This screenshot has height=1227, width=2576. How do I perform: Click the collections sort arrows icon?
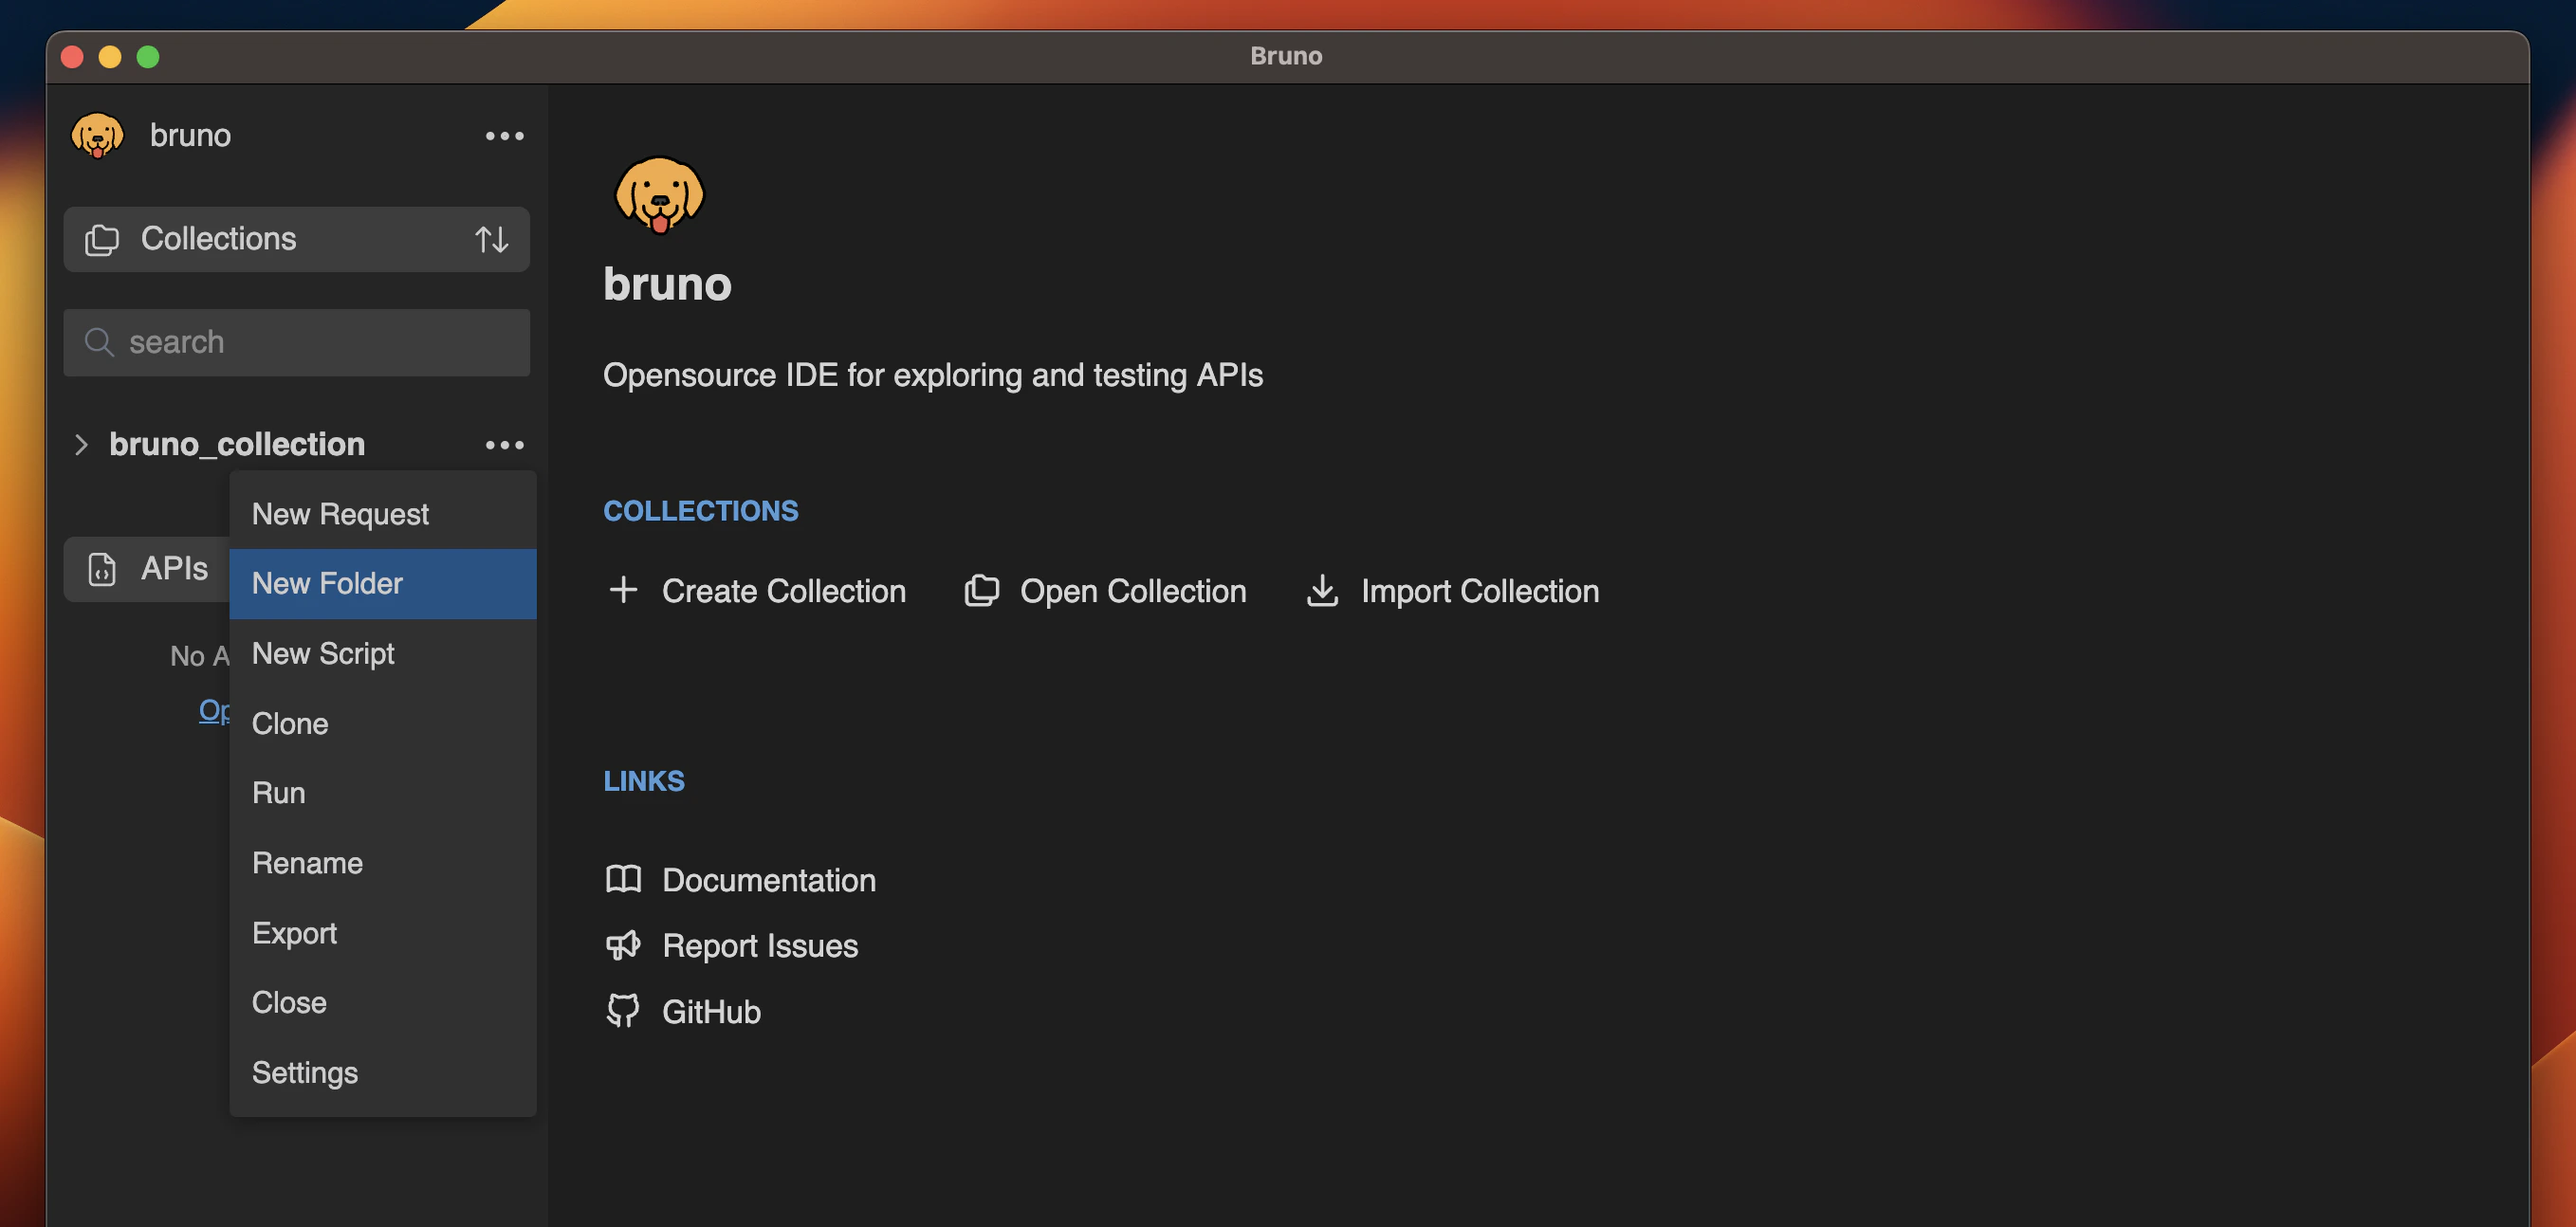491,239
